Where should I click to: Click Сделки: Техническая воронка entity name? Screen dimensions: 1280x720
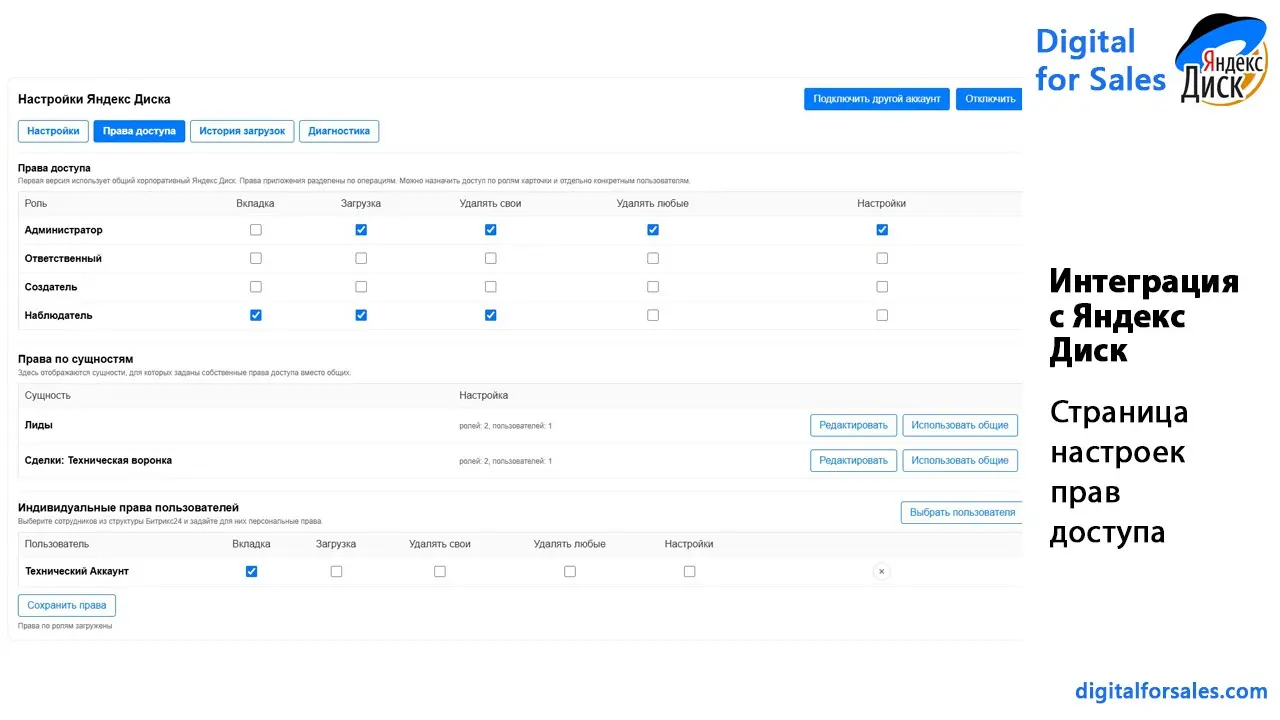point(98,460)
